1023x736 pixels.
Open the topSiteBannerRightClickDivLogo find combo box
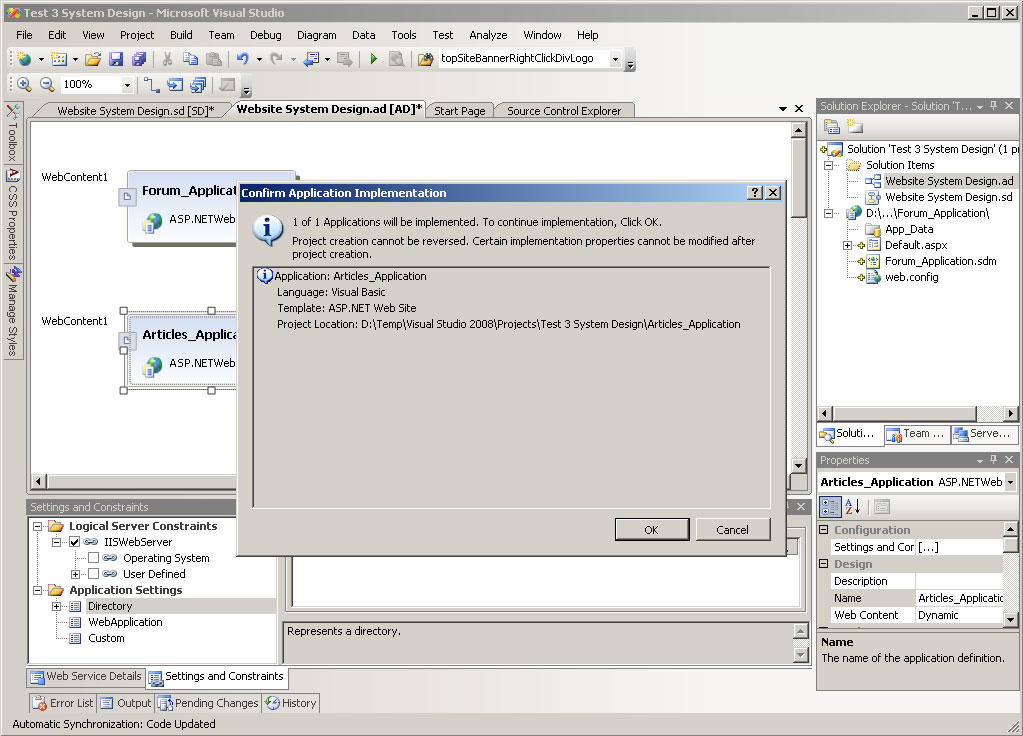615,59
